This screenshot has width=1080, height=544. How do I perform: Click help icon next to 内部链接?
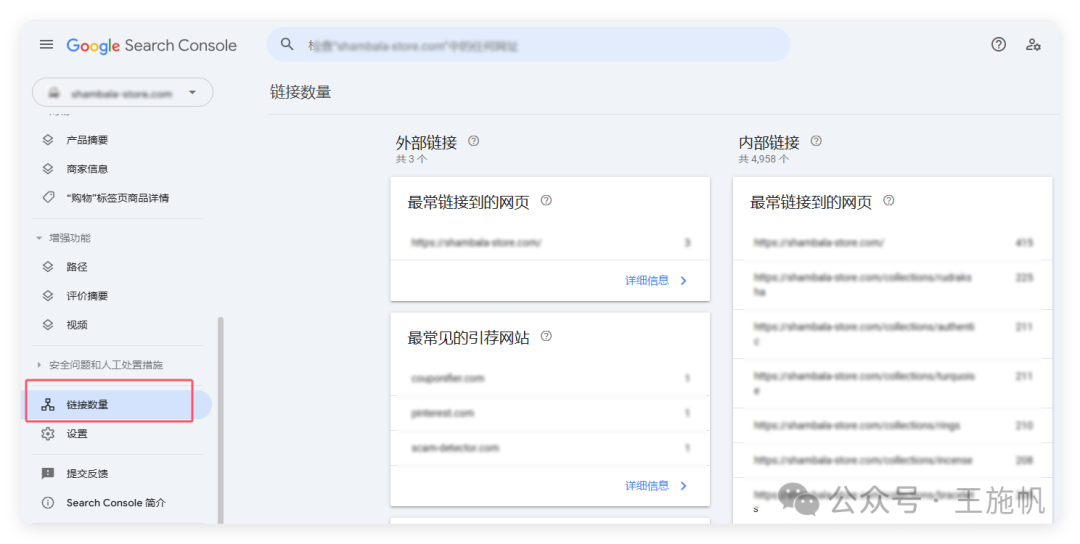pos(816,141)
